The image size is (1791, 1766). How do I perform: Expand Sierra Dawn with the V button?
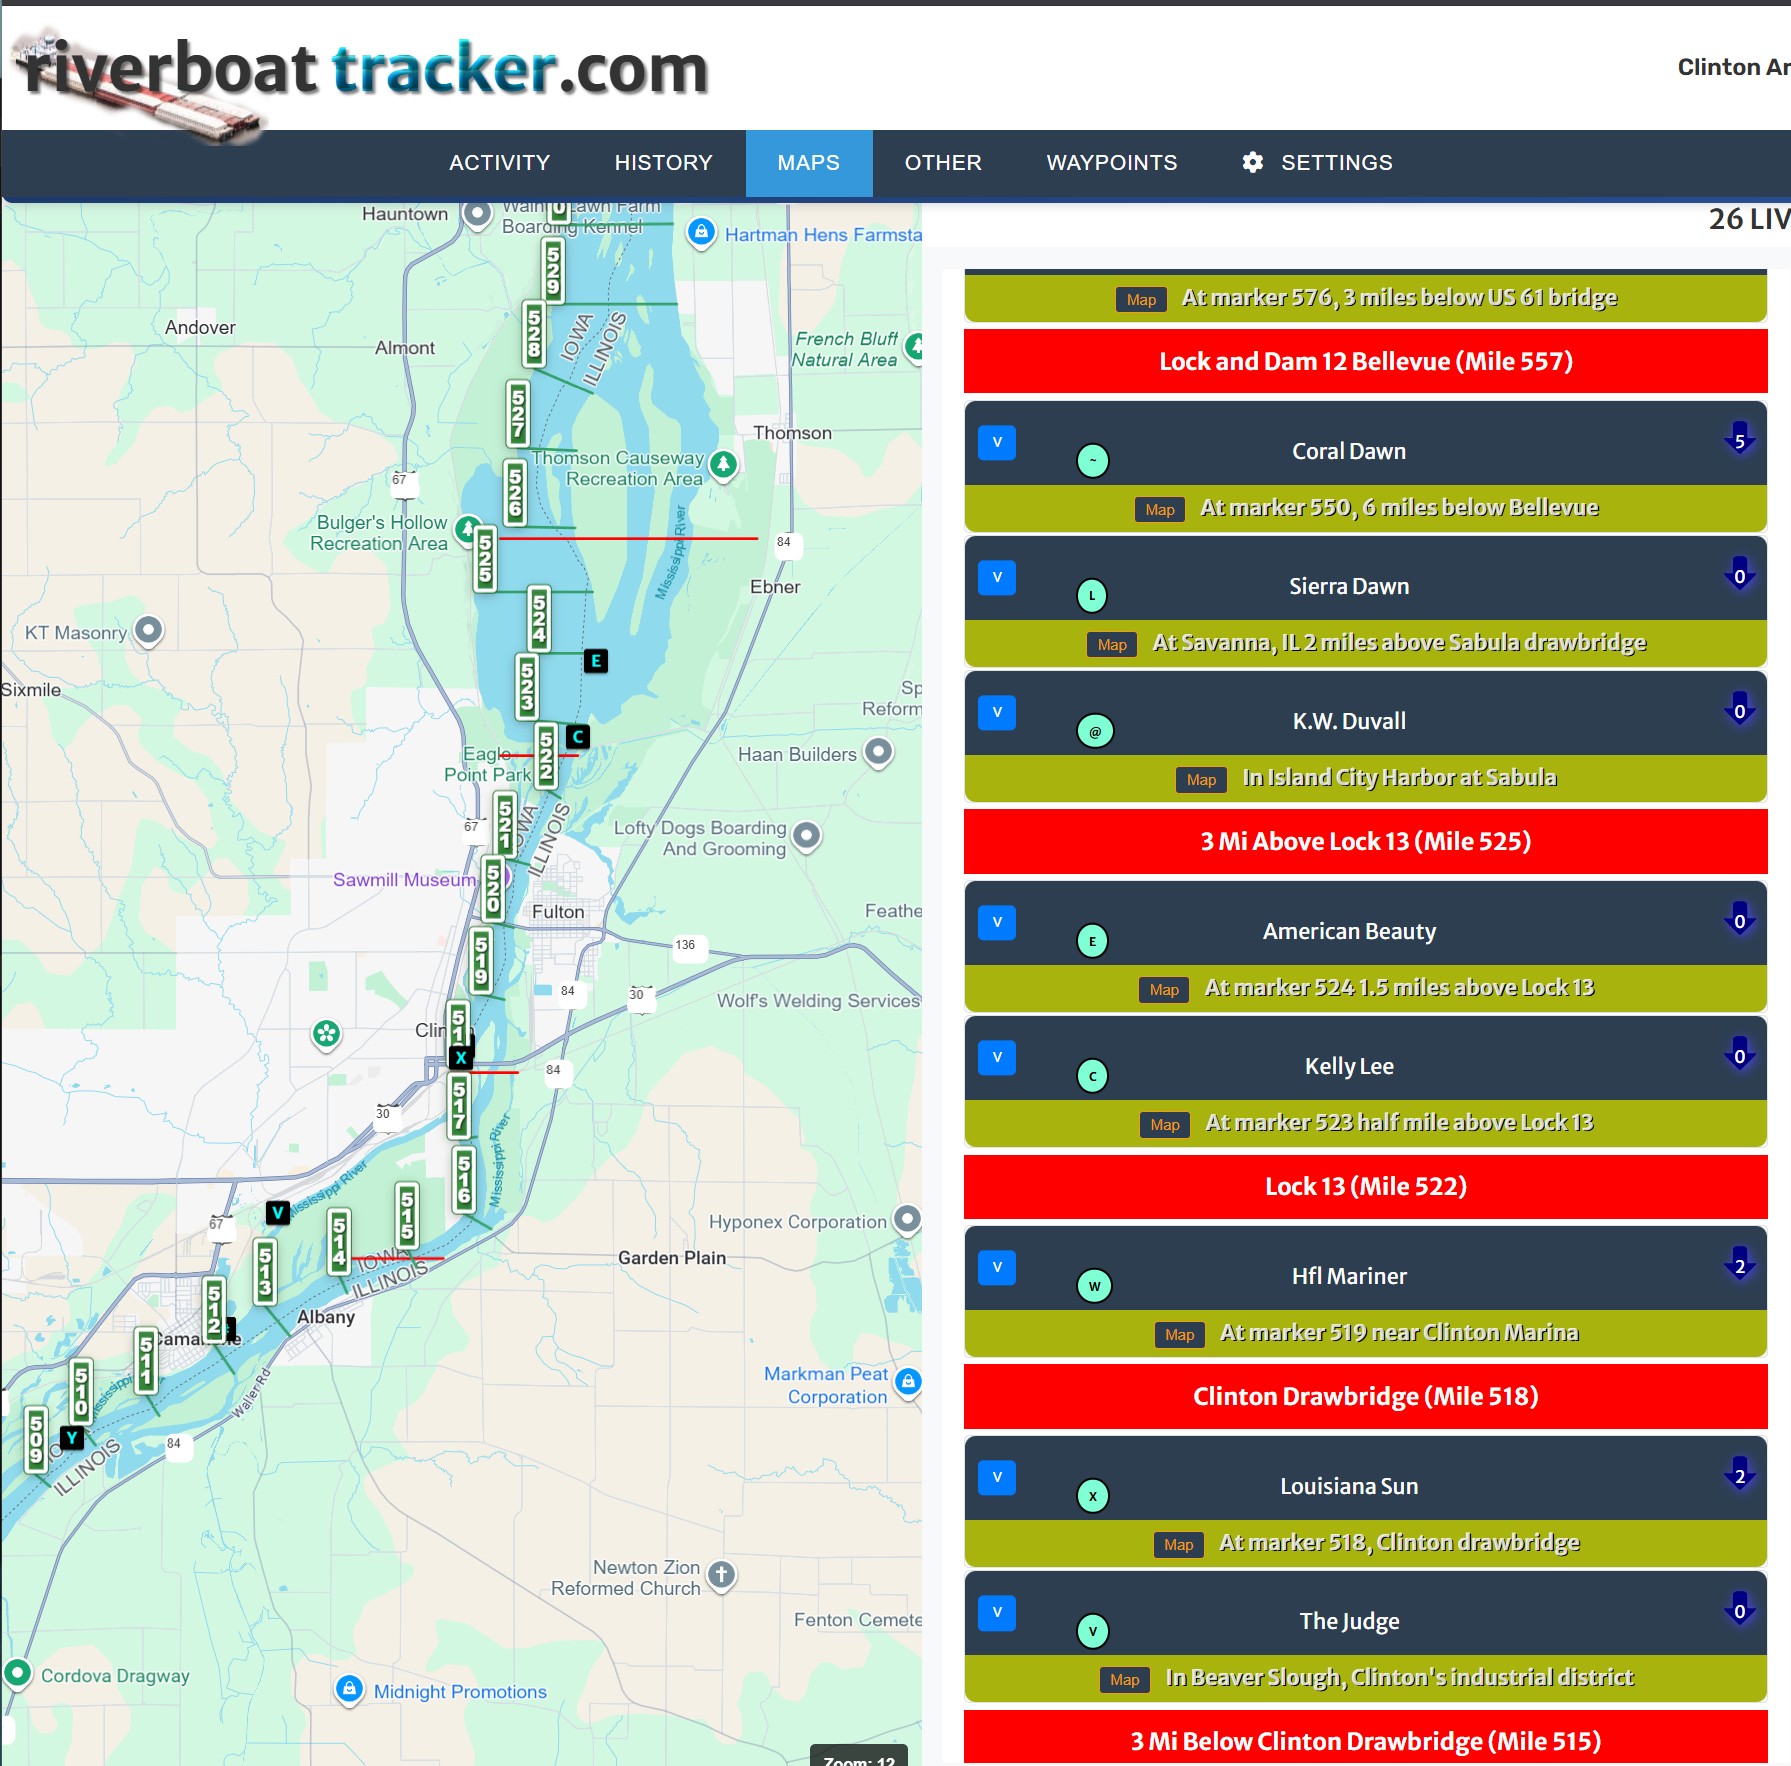[997, 577]
